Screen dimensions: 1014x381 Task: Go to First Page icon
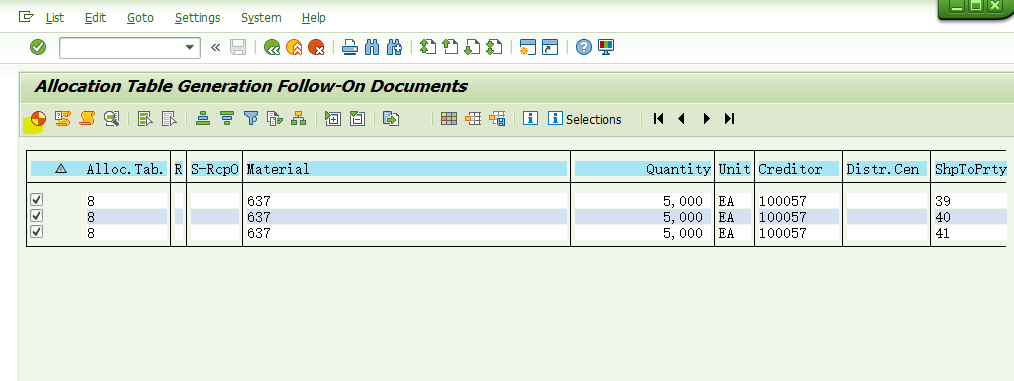[427, 47]
